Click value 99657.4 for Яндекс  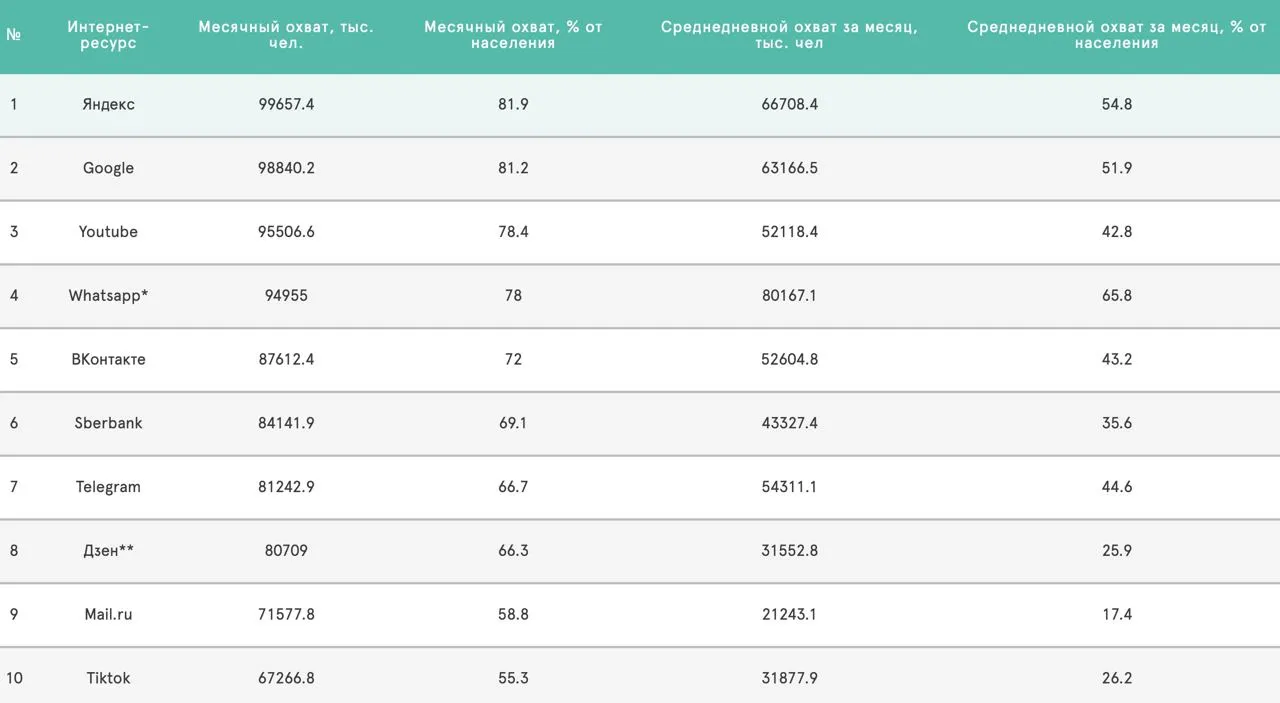tap(286, 104)
